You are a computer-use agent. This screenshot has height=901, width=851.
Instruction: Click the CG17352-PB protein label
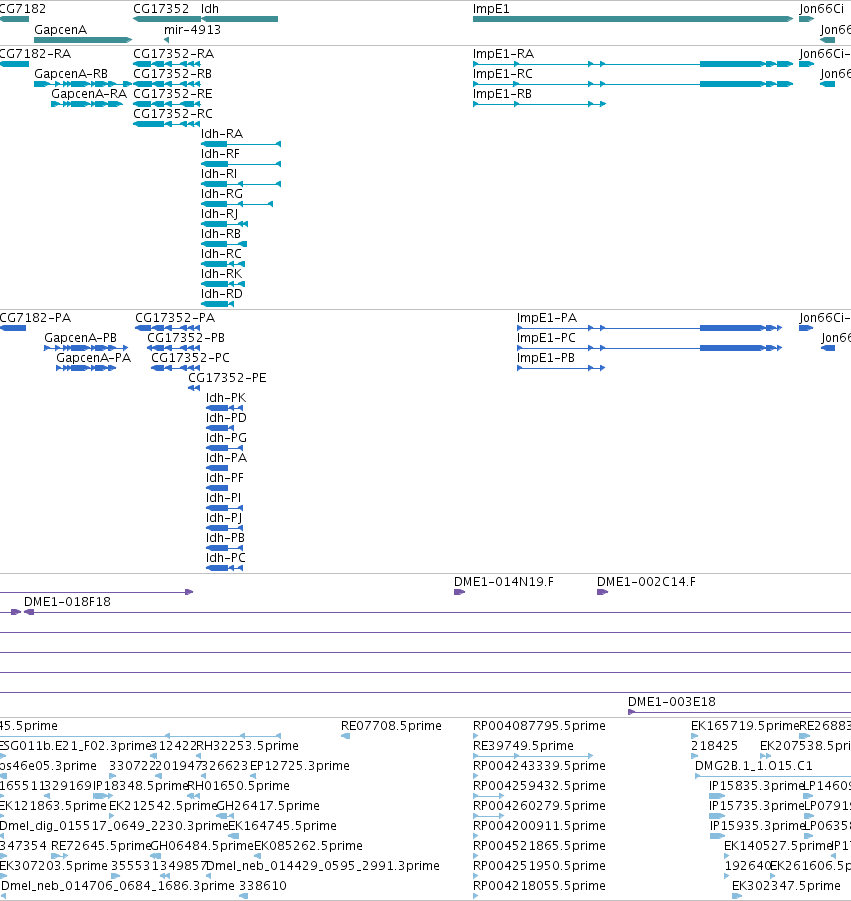click(186, 338)
